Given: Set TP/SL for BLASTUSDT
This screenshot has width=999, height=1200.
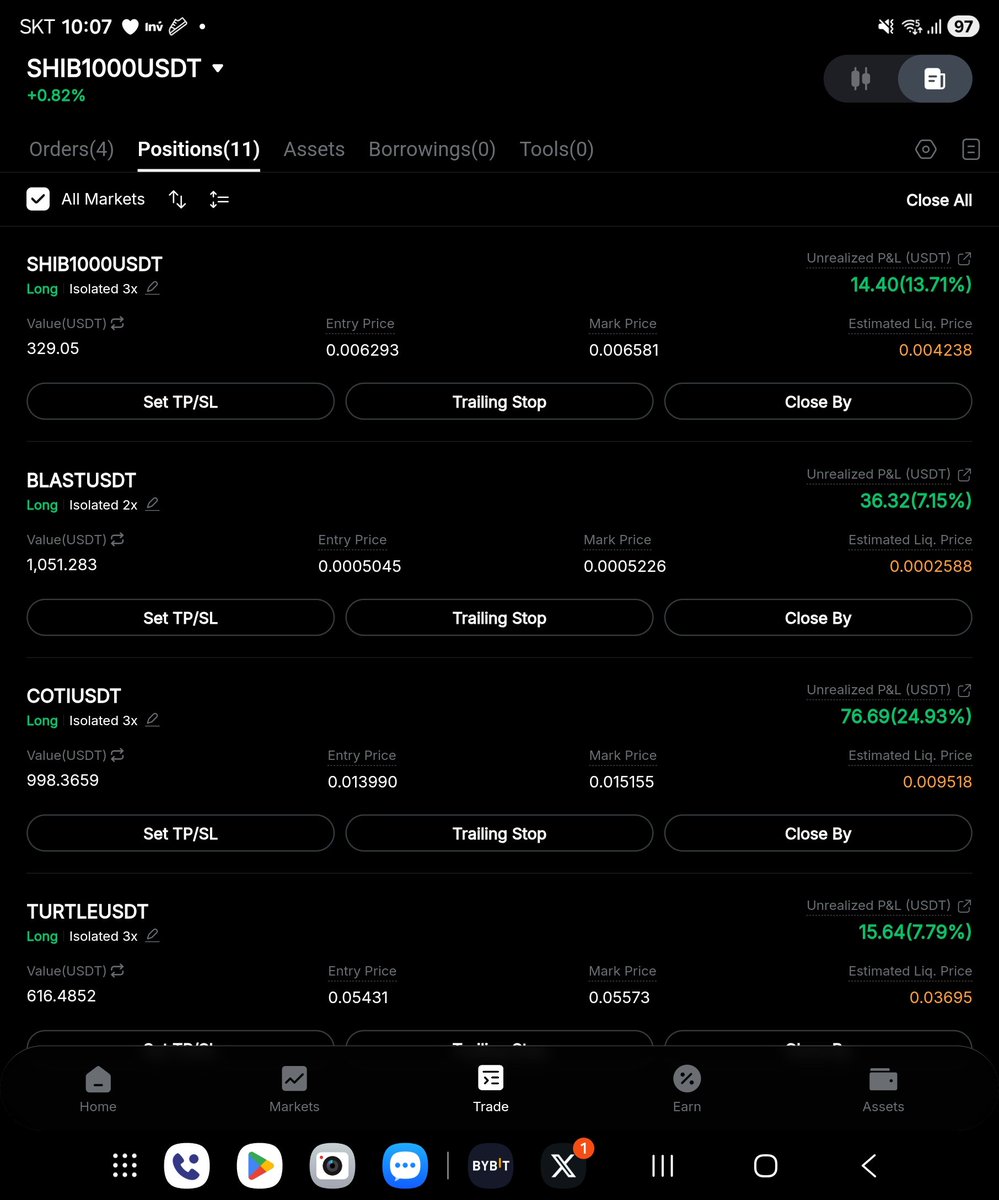Looking at the screenshot, I should pos(180,617).
